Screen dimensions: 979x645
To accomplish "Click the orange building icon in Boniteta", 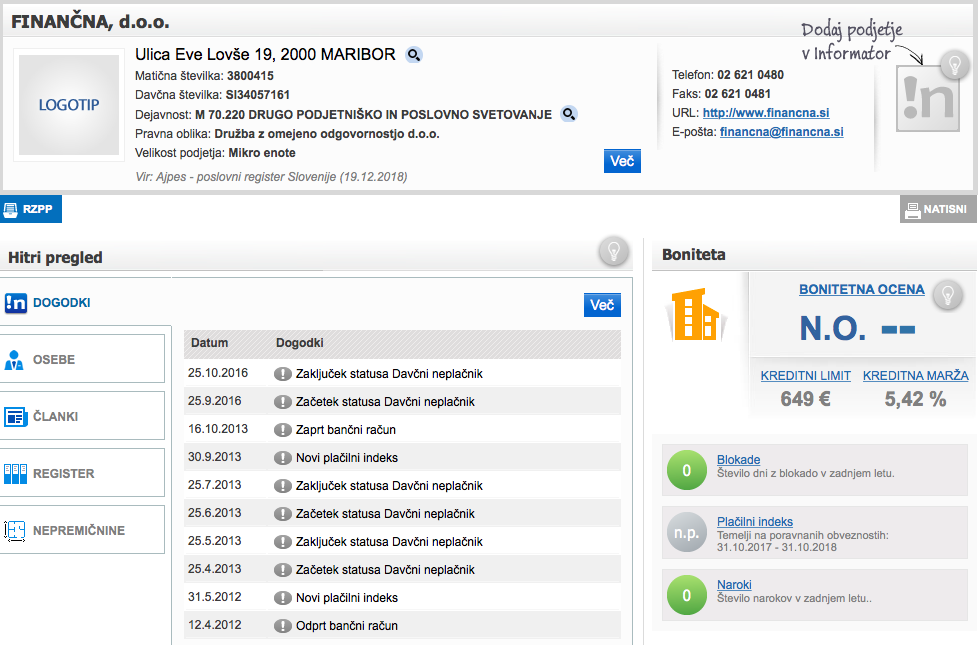I will pos(696,314).
